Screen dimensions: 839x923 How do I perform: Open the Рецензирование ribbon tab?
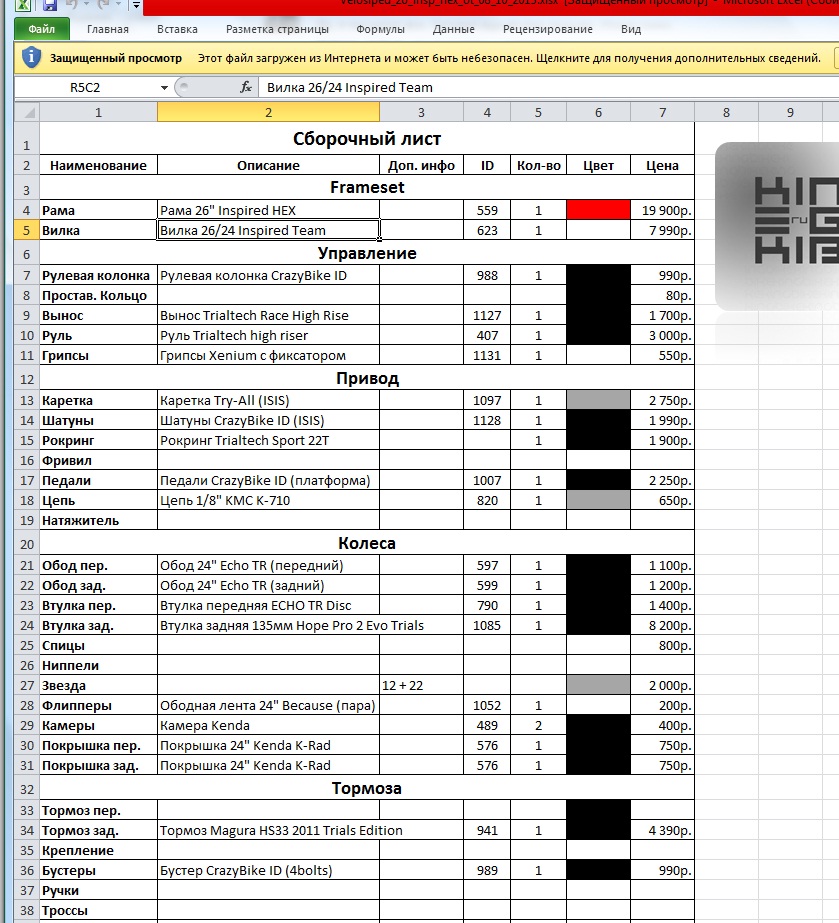547,30
